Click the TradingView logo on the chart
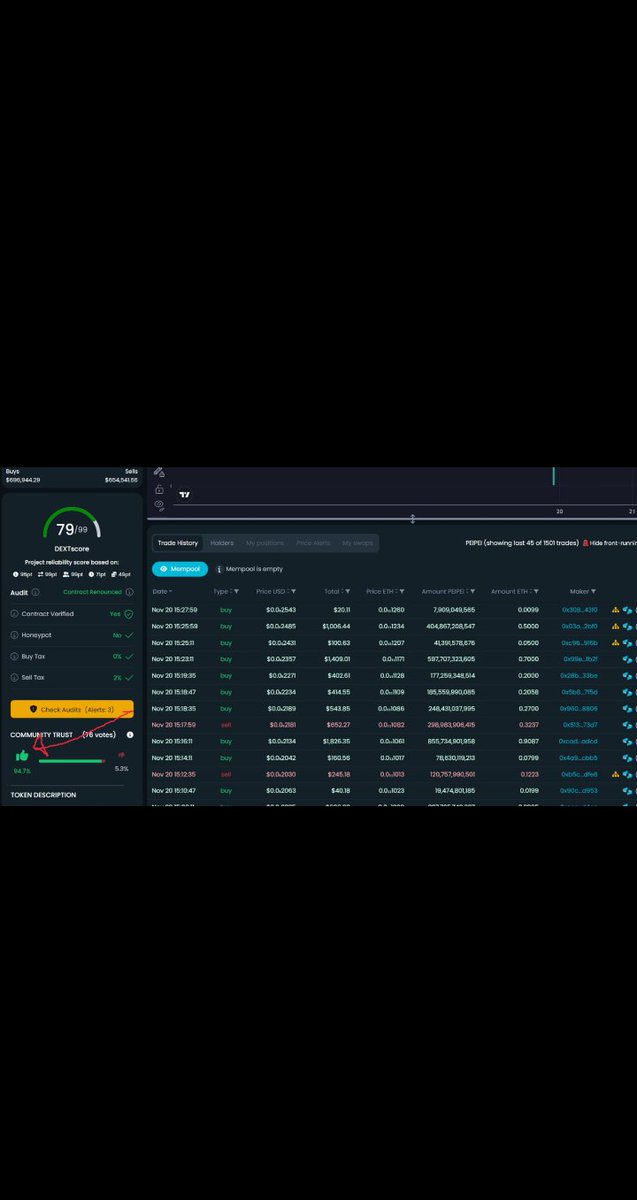The height and width of the screenshot is (1200, 637). [x=184, y=494]
